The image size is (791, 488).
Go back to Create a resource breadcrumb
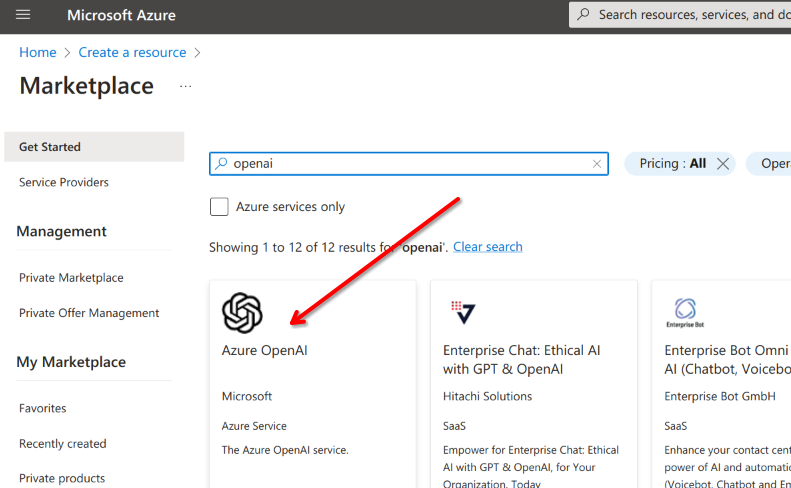(x=132, y=52)
